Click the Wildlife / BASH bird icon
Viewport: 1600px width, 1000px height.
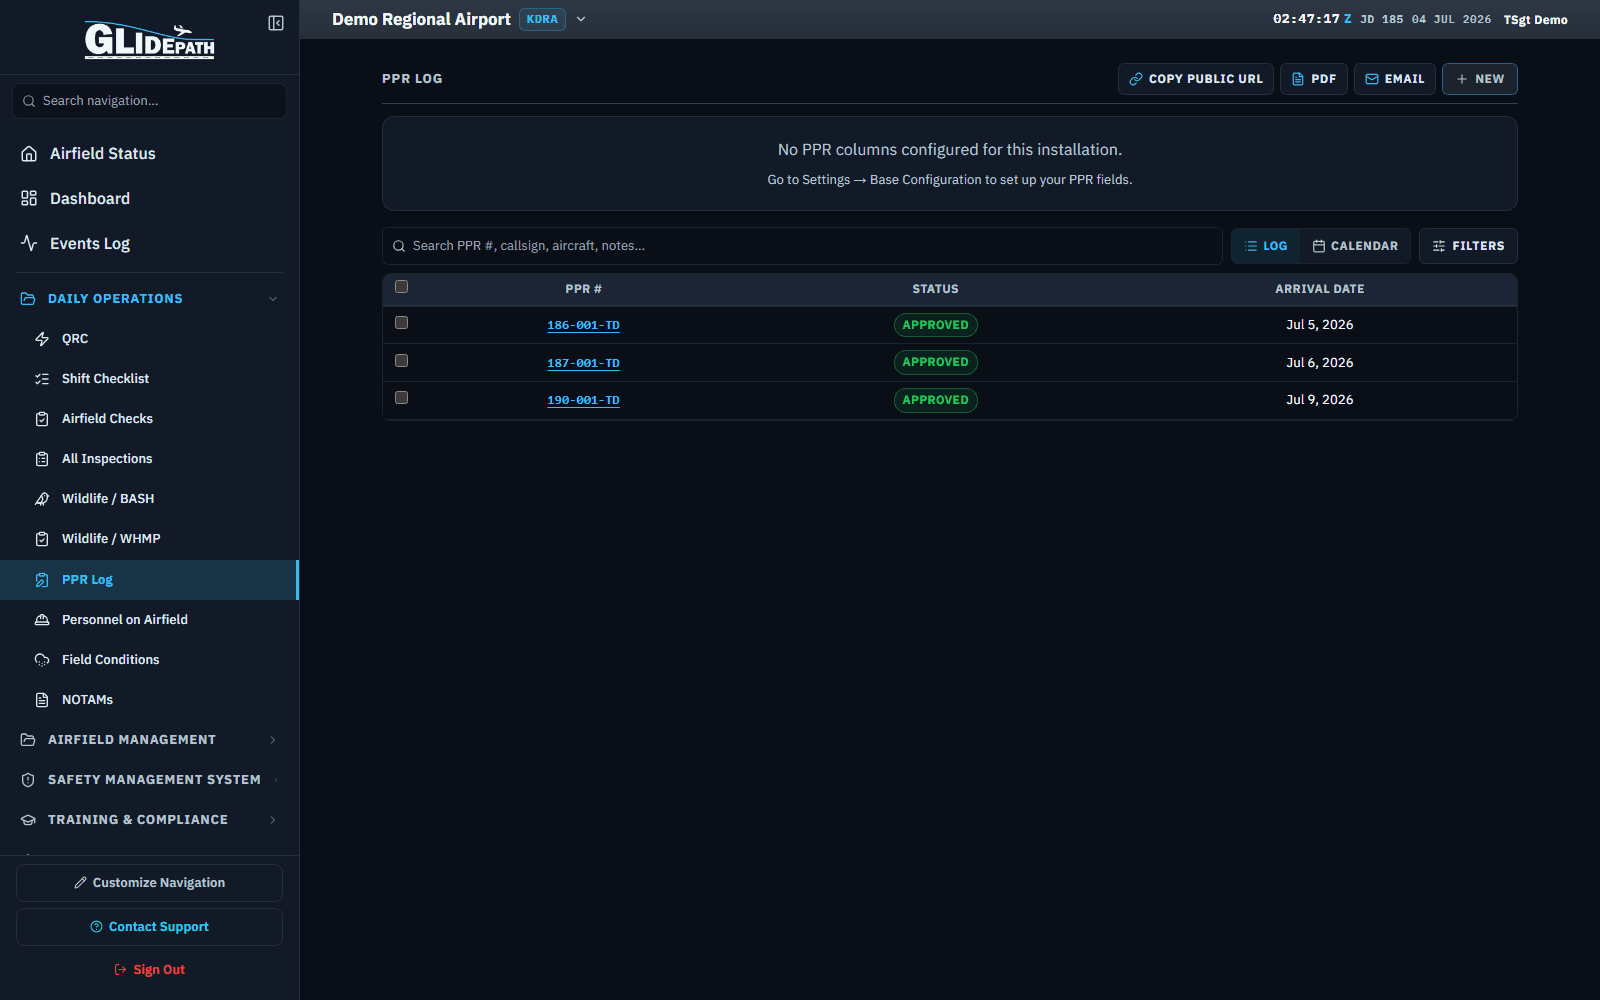pyautogui.click(x=42, y=499)
